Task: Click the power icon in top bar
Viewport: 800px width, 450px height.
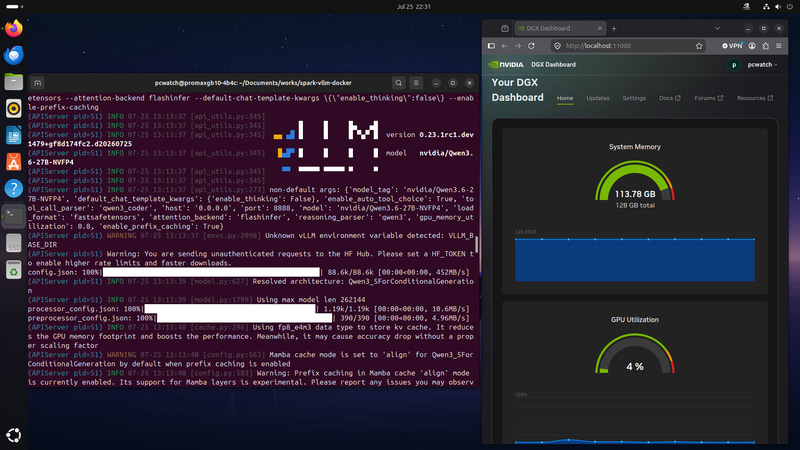Action: click(790, 7)
